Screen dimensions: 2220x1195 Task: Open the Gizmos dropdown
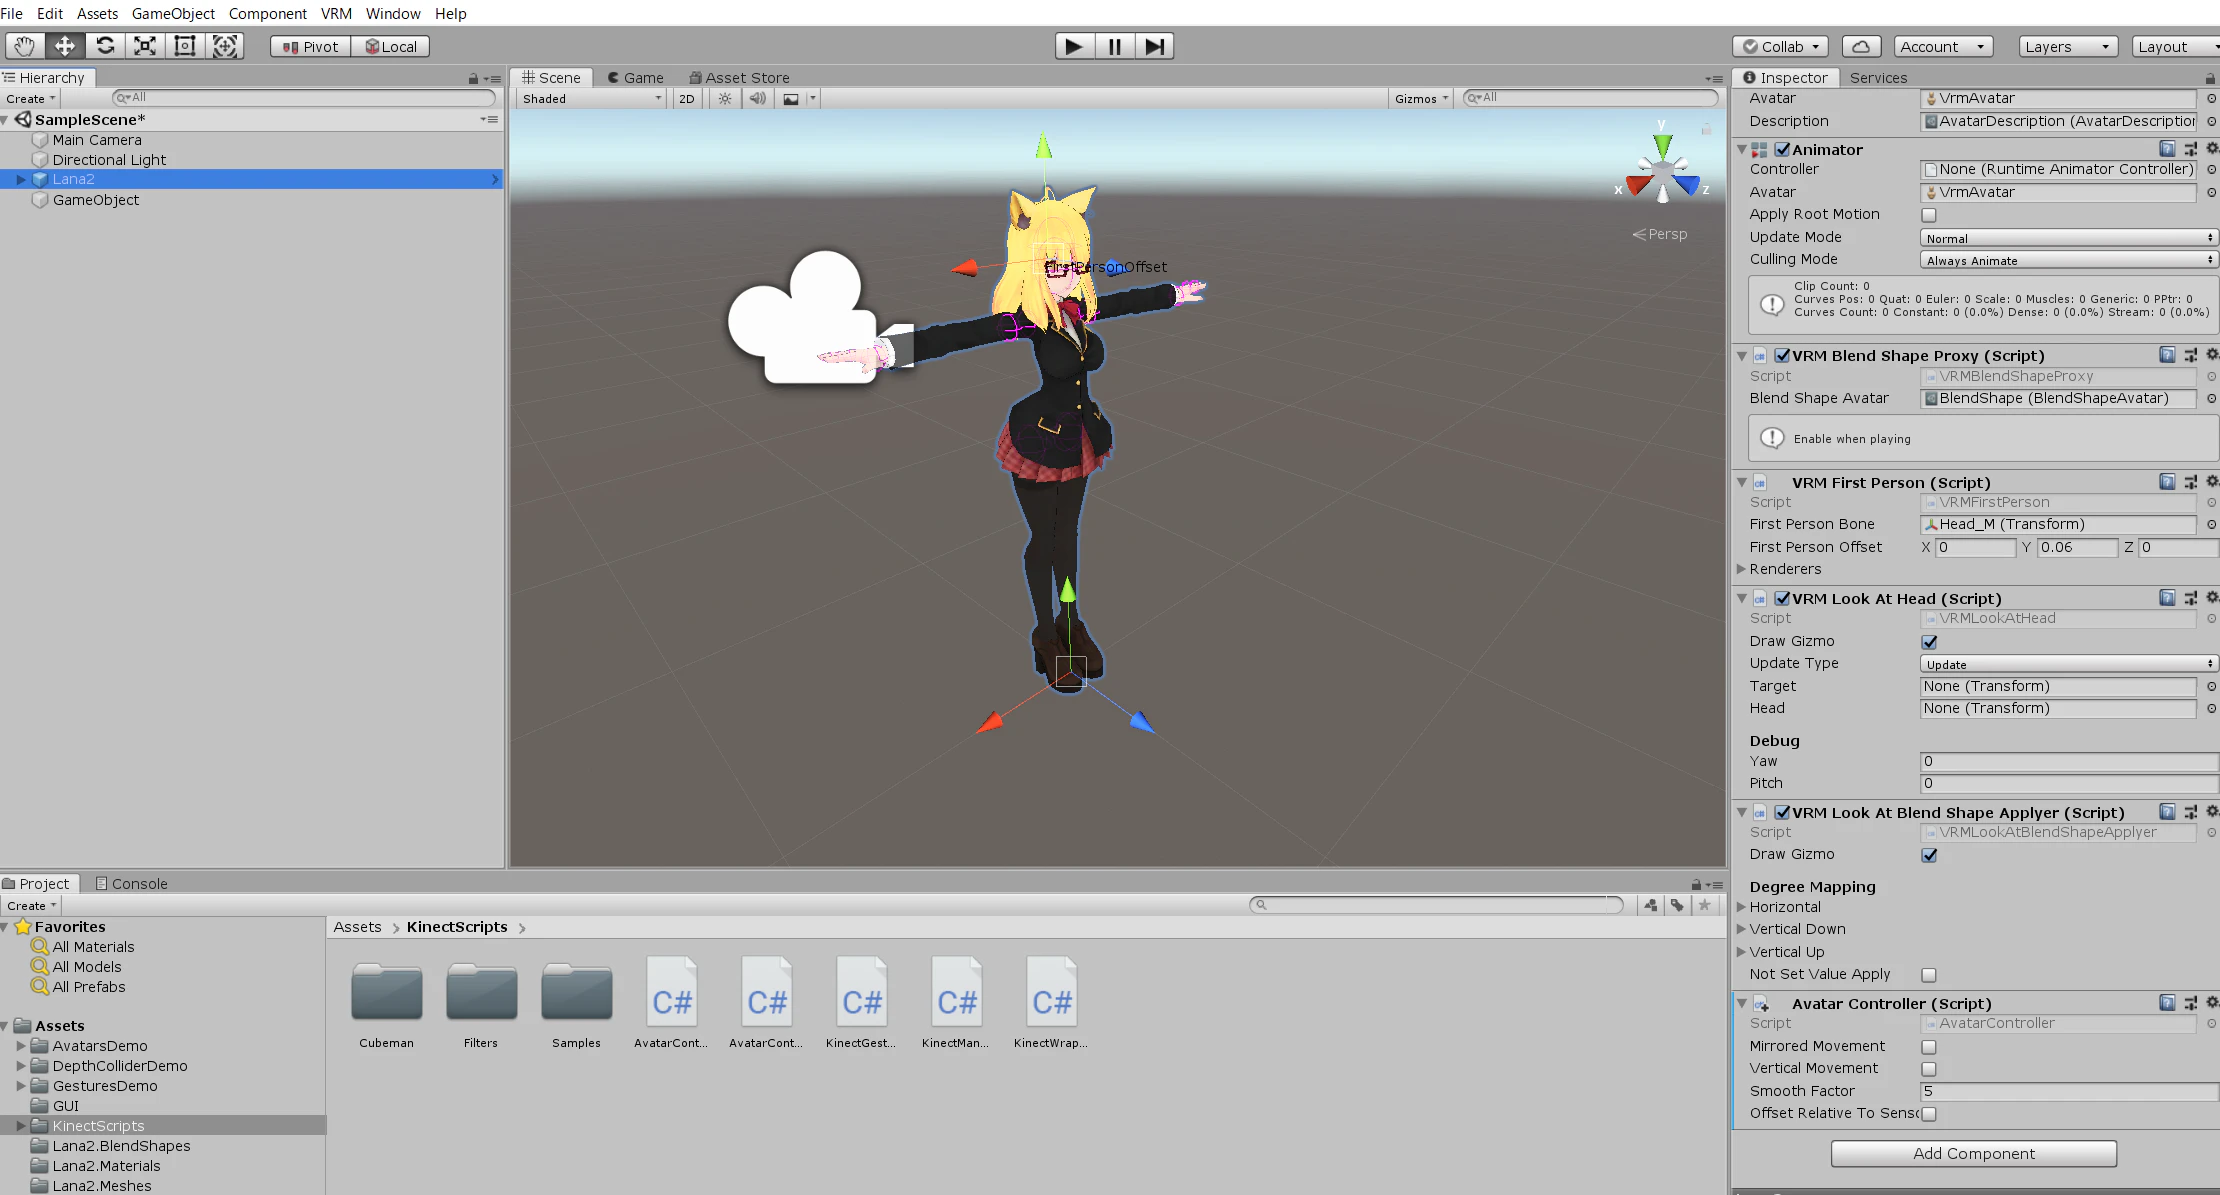[1421, 98]
